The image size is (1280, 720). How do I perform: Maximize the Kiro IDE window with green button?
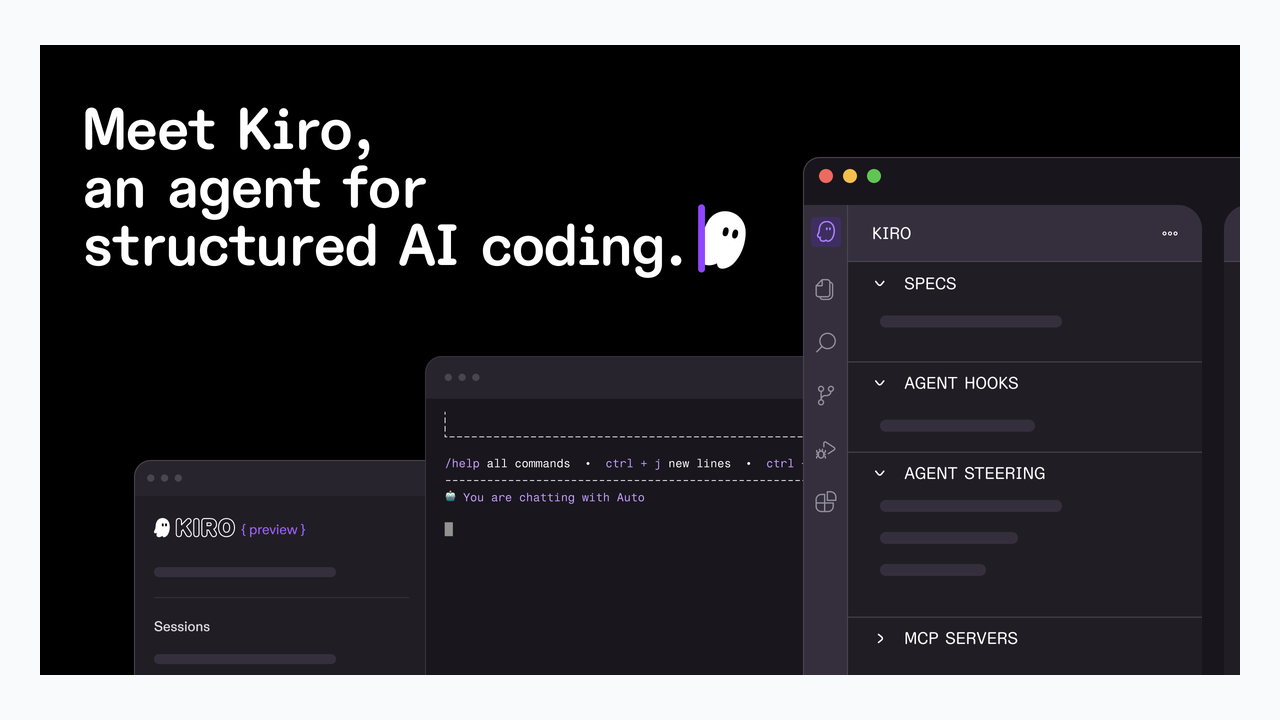874,176
